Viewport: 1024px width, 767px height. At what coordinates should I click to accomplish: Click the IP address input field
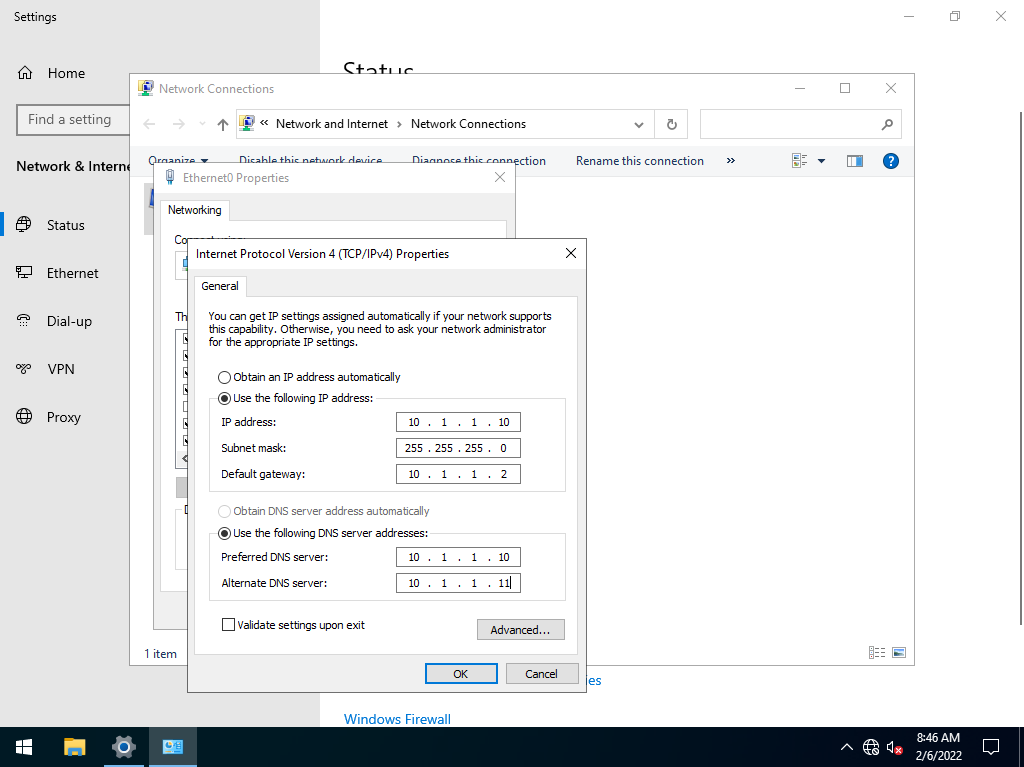coord(458,422)
